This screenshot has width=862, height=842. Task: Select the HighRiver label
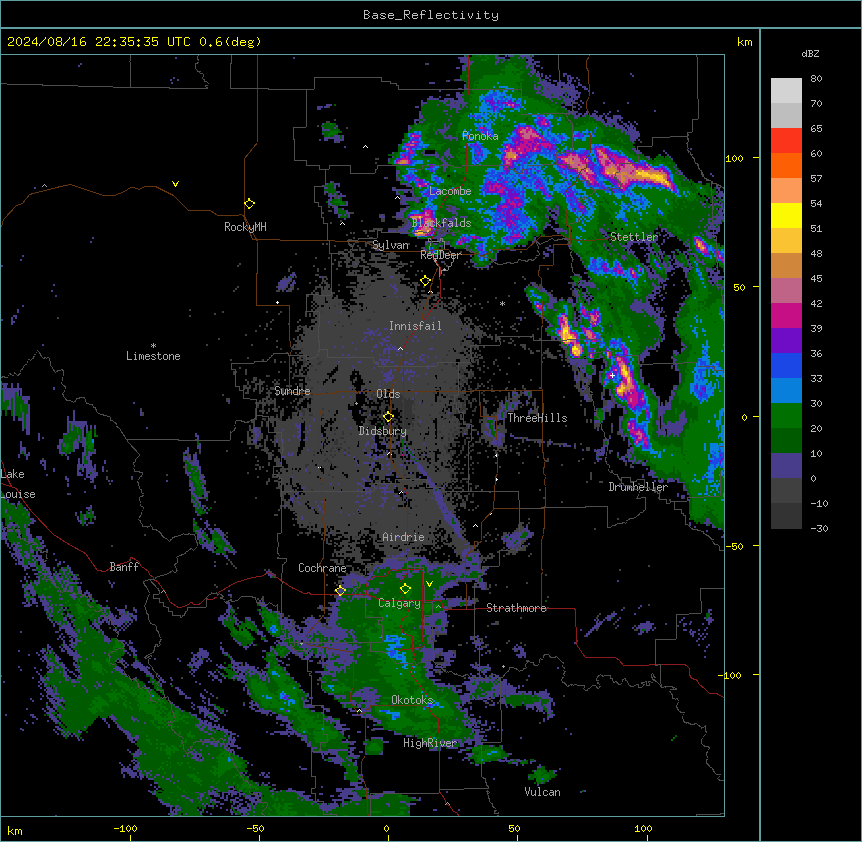point(430,743)
